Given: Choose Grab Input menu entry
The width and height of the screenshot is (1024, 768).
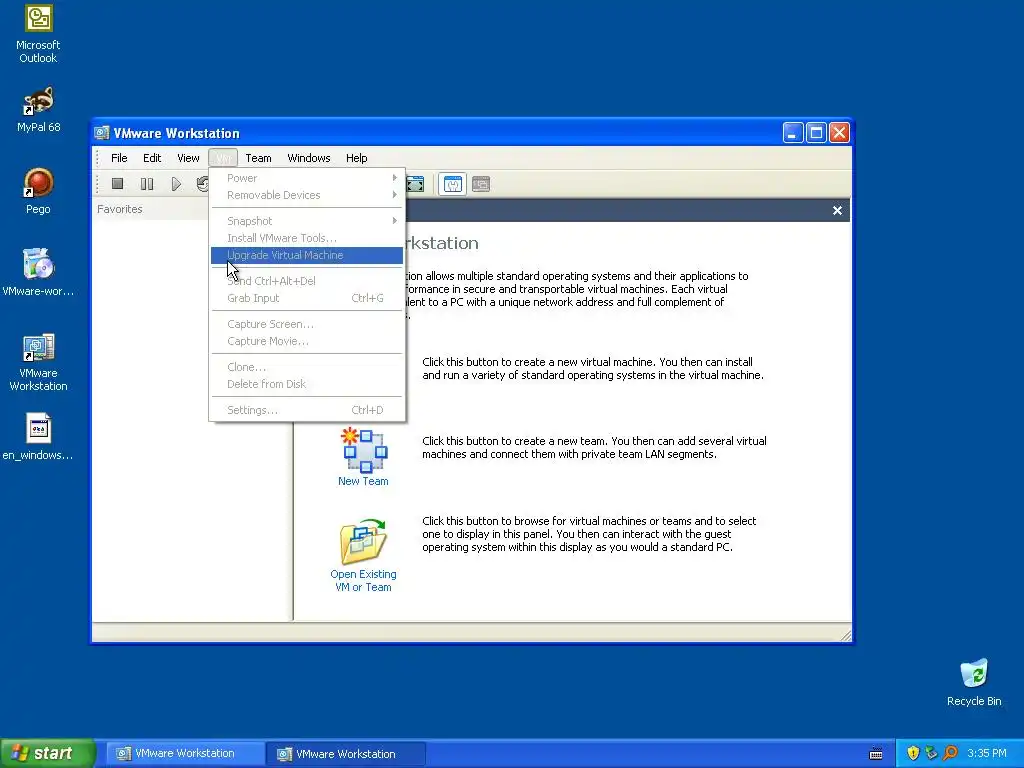Looking at the screenshot, I should (x=307, y=298).
